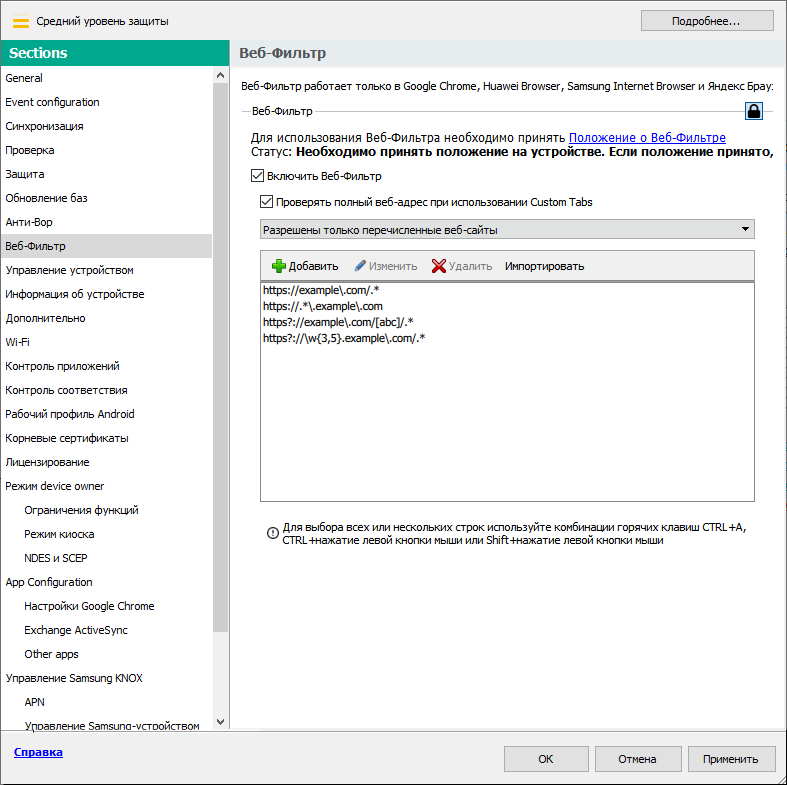
Task: Click the pencil Изменить icon
Action: tap(360, 266)
